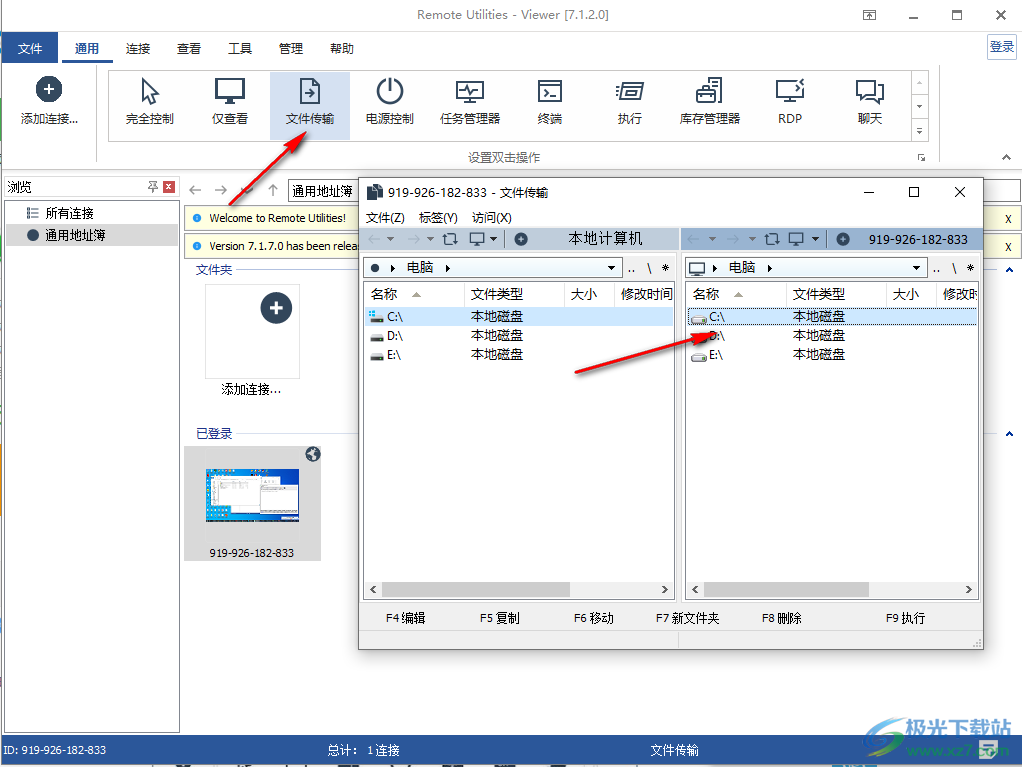Switch to the Connection ribbon tab

click(138, 48)
